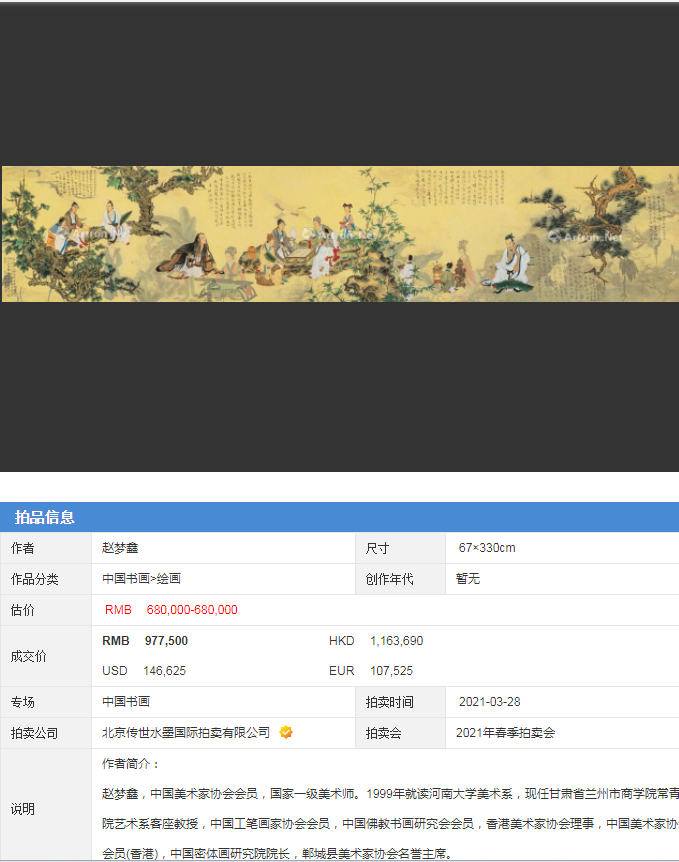Select auction date 2021-03-28
Image resolution: width=679 pixels, height=862 pixels.
489,702
